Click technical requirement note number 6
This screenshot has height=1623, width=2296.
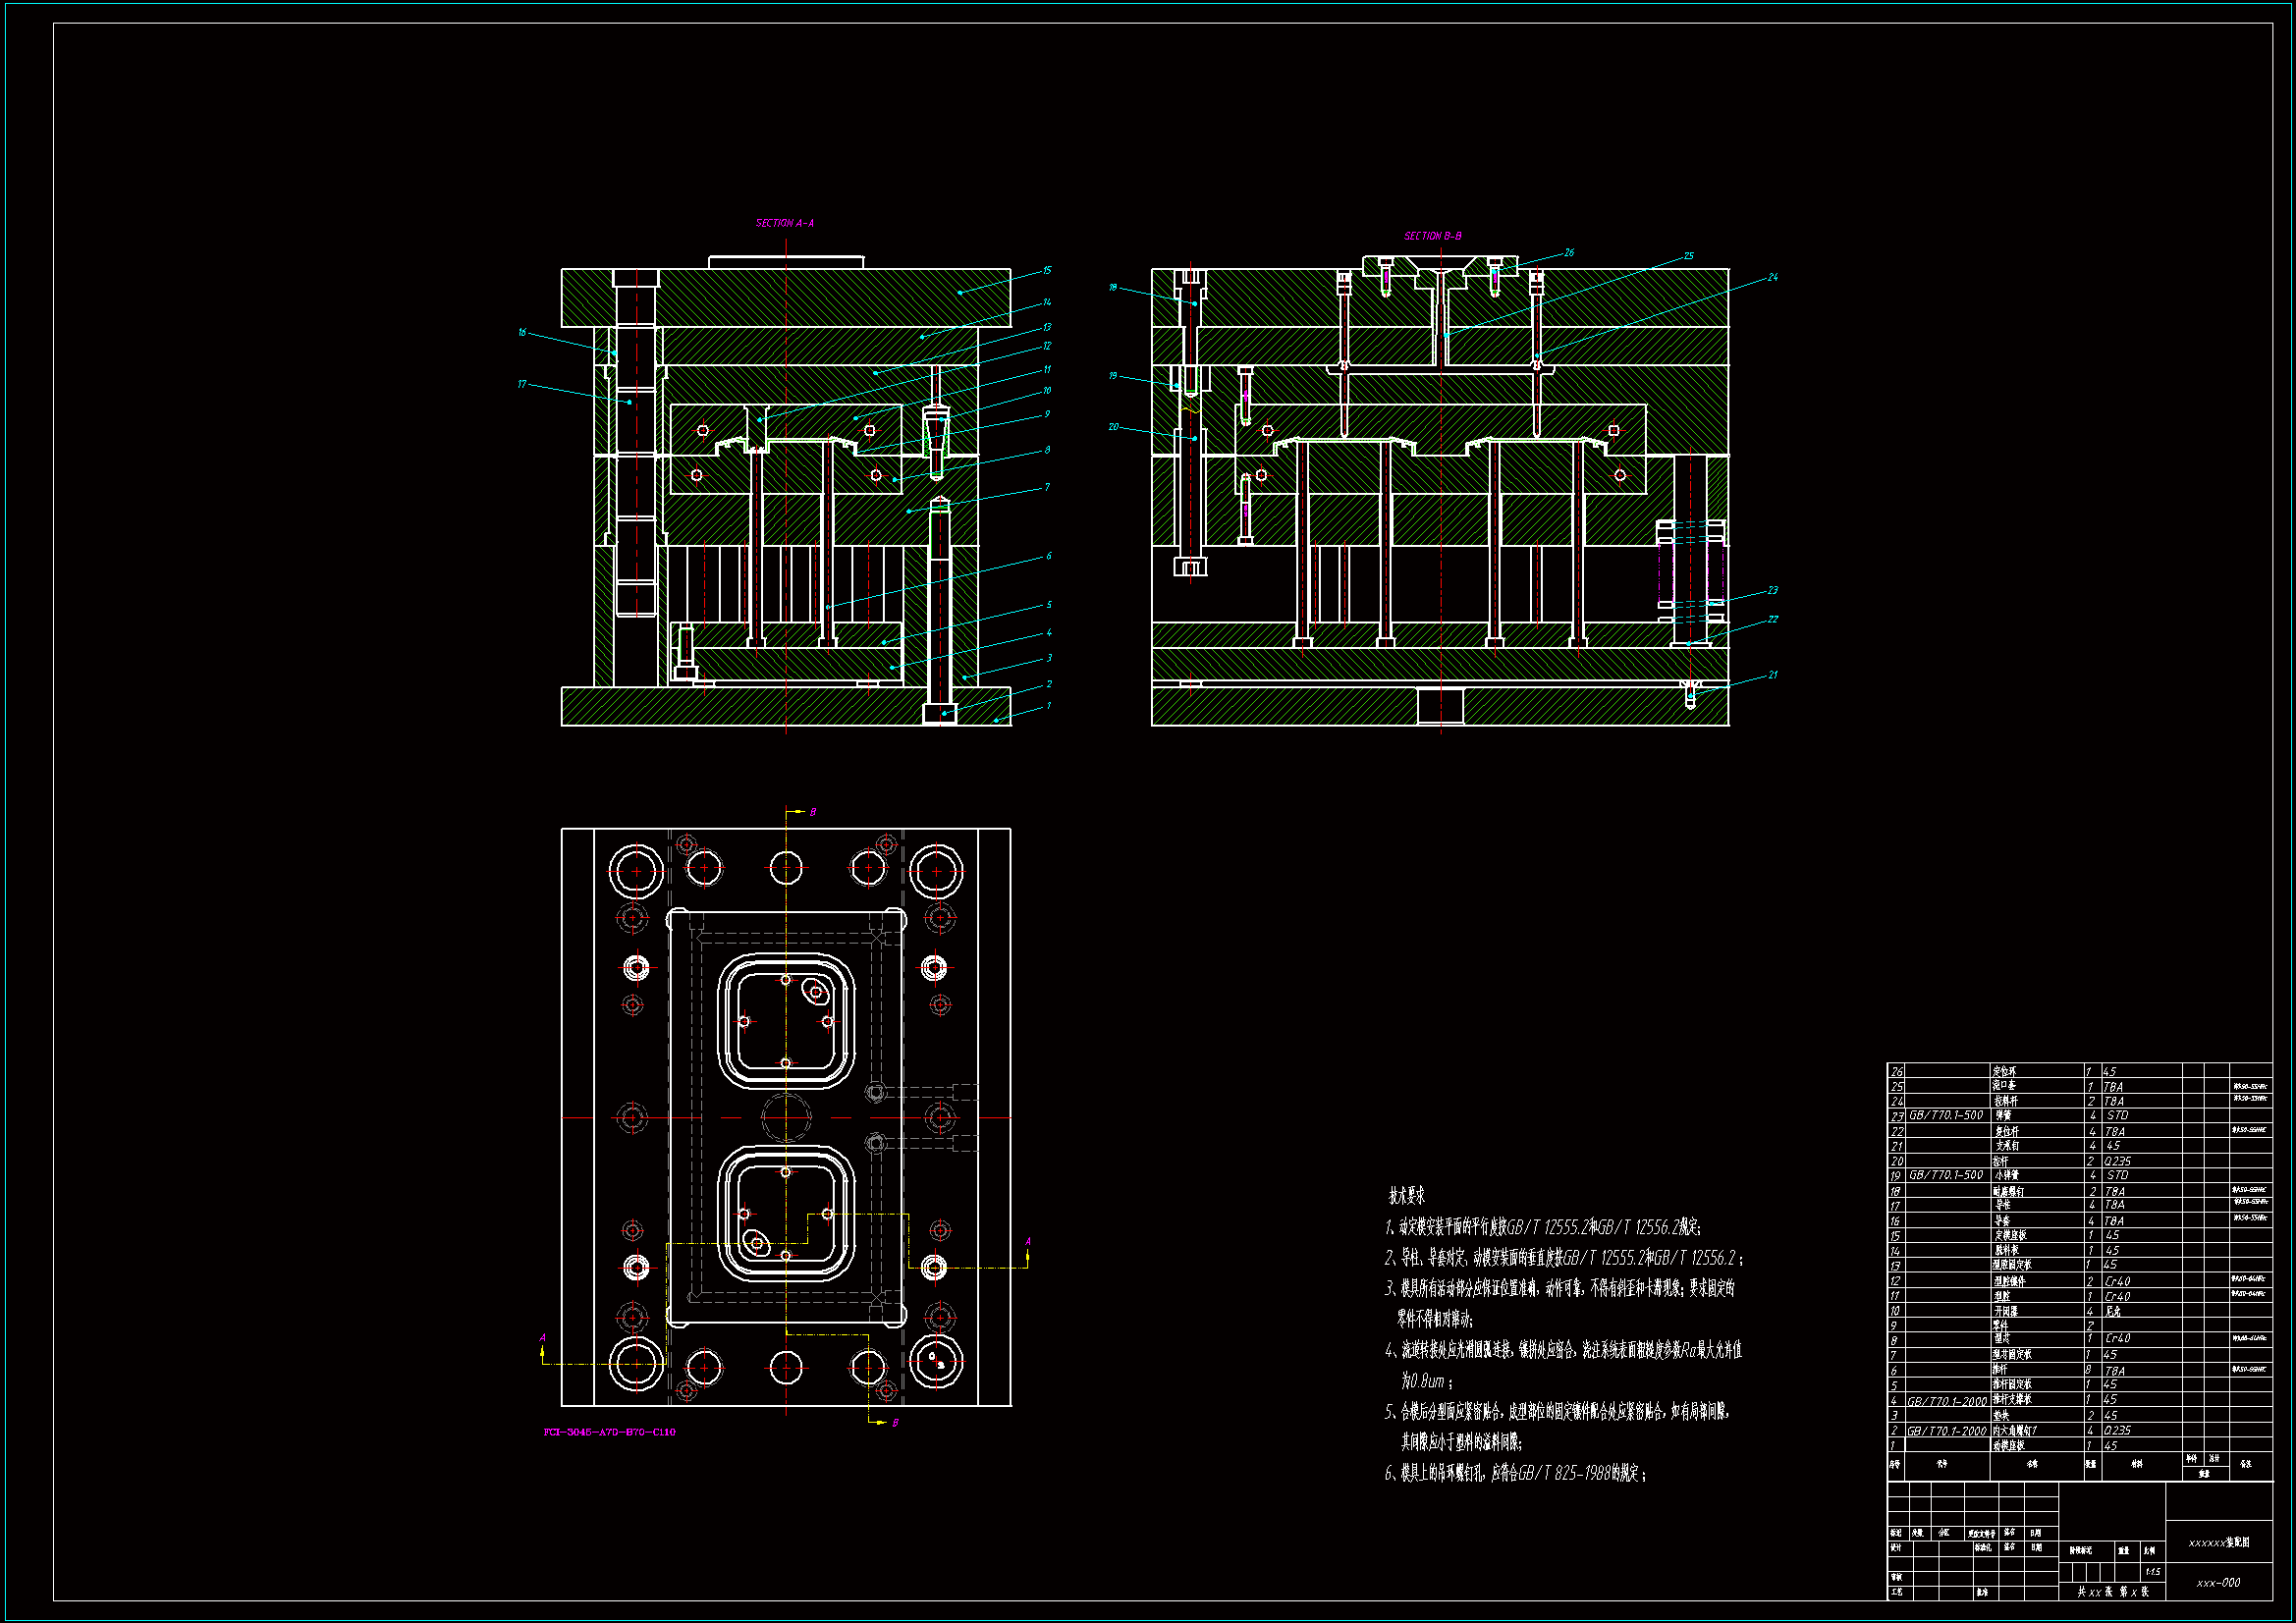tap(1514, 1473)
